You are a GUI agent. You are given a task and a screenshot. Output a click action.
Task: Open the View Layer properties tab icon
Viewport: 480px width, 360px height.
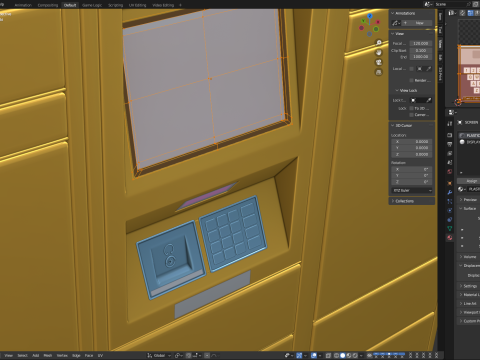click(450, 153)
